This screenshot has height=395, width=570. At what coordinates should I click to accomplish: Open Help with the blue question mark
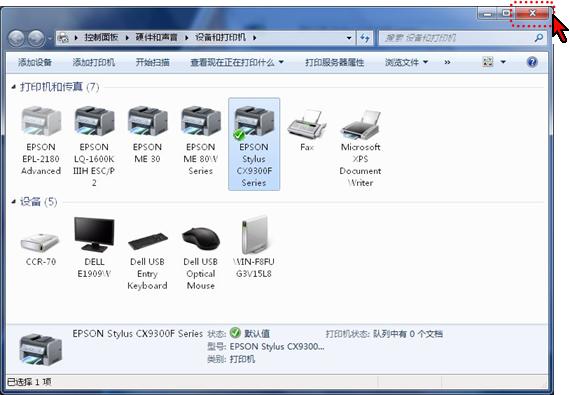532,62
